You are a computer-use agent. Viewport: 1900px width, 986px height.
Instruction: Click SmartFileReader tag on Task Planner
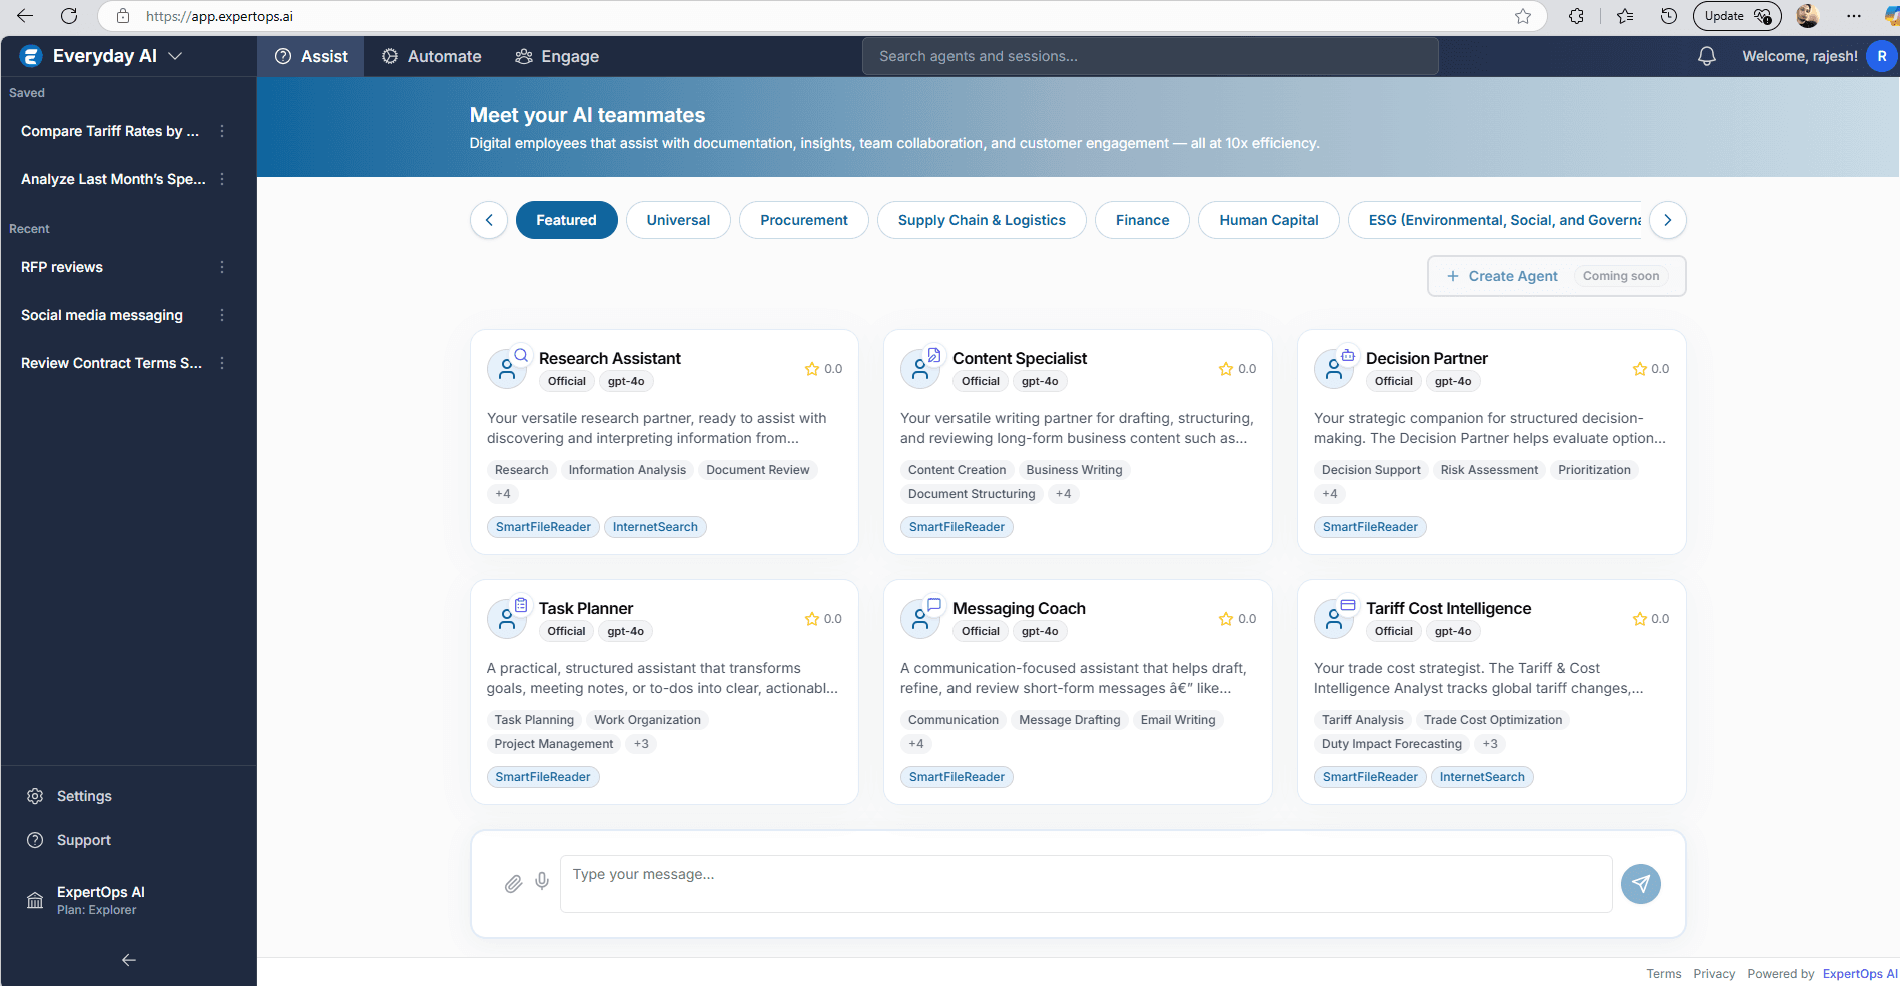[x=543, y=777]
